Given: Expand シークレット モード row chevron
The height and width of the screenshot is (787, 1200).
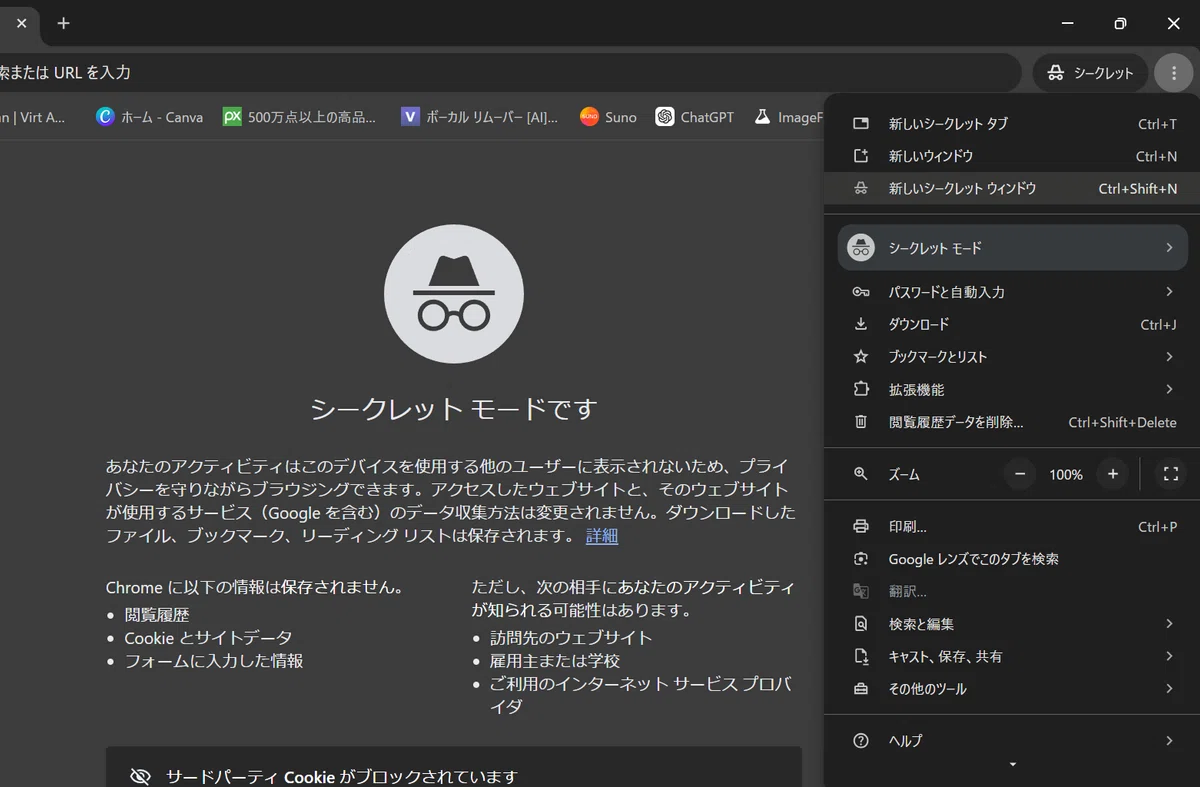Looking at the screenshot, I should pos(1169,248).
